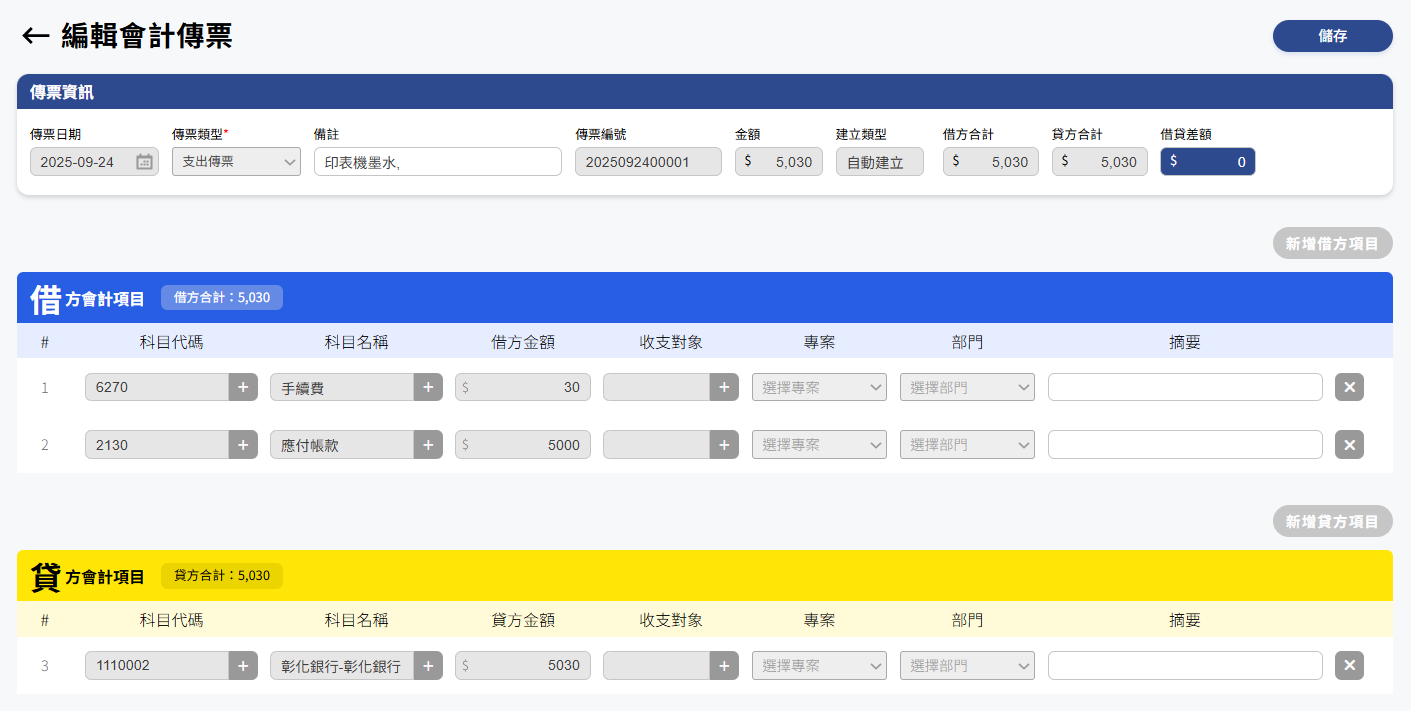Click the 摘要 input in row 1
The width and height of the screenshot is (1411, 711).
pyautogui.click(x=1185, y=387)
